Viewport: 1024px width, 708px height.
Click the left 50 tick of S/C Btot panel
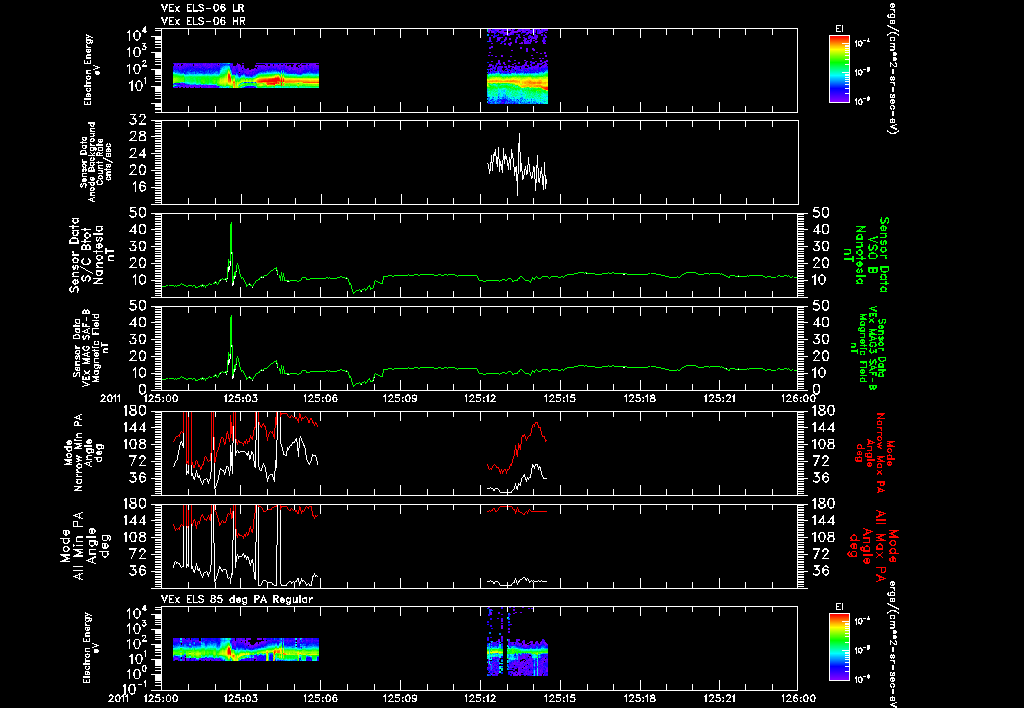137,213
